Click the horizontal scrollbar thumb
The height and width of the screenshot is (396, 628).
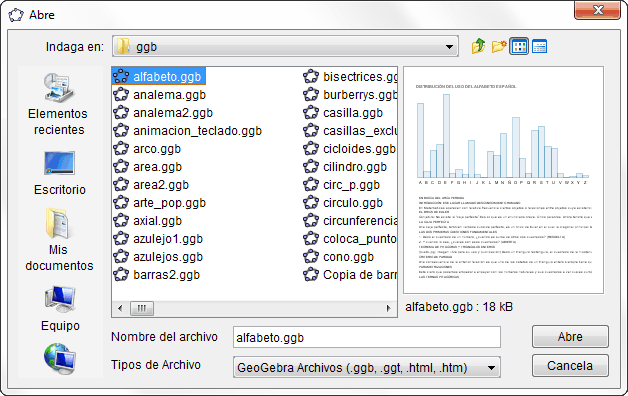coord(142,308)
